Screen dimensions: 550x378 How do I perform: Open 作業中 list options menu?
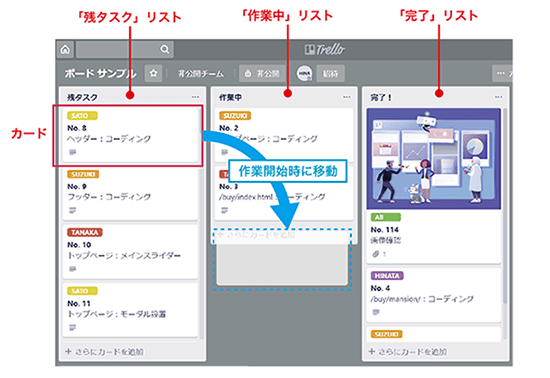point(347,97)
